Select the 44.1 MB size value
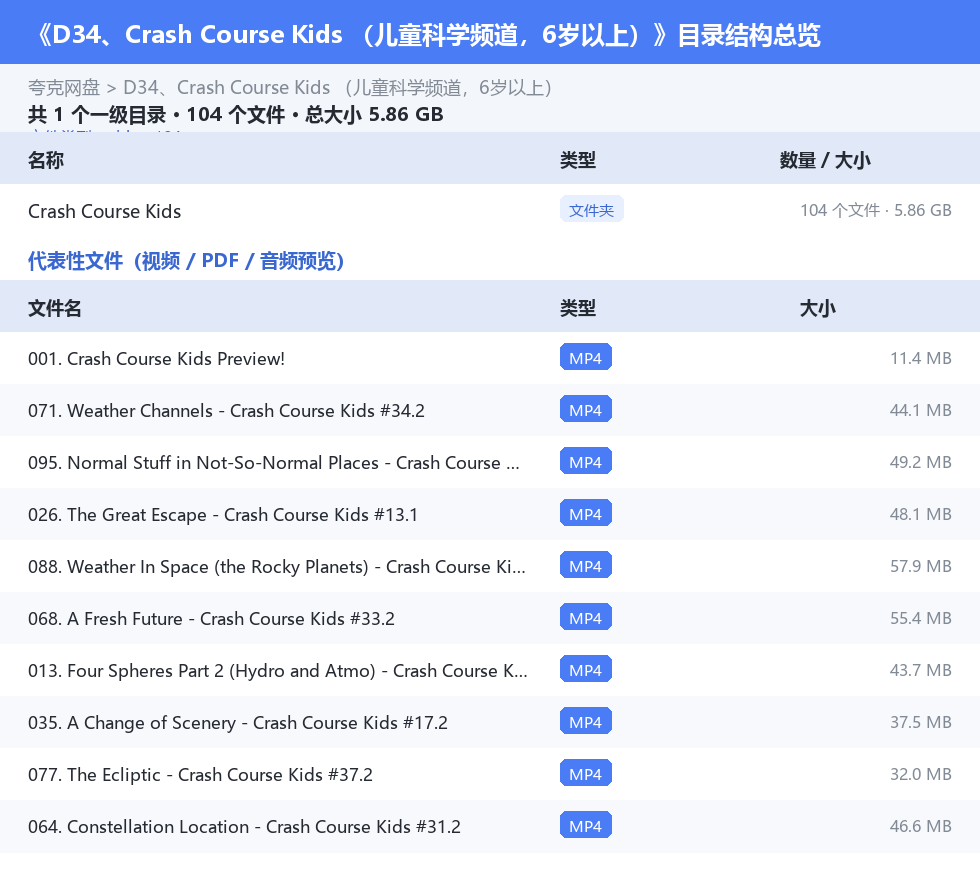The height and width of the screenshot is (884, 980). pos(921,410)
